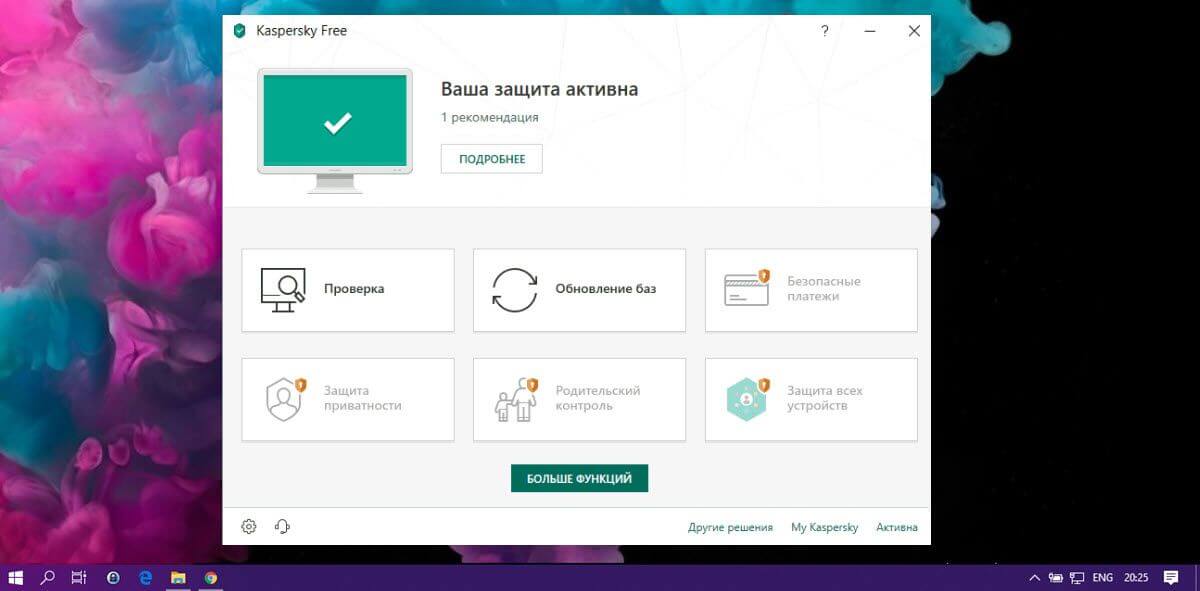The width and height of the screenshot is (1200, 591).
Task: Open Task View on the taskbar
Action: coord(78,577)
